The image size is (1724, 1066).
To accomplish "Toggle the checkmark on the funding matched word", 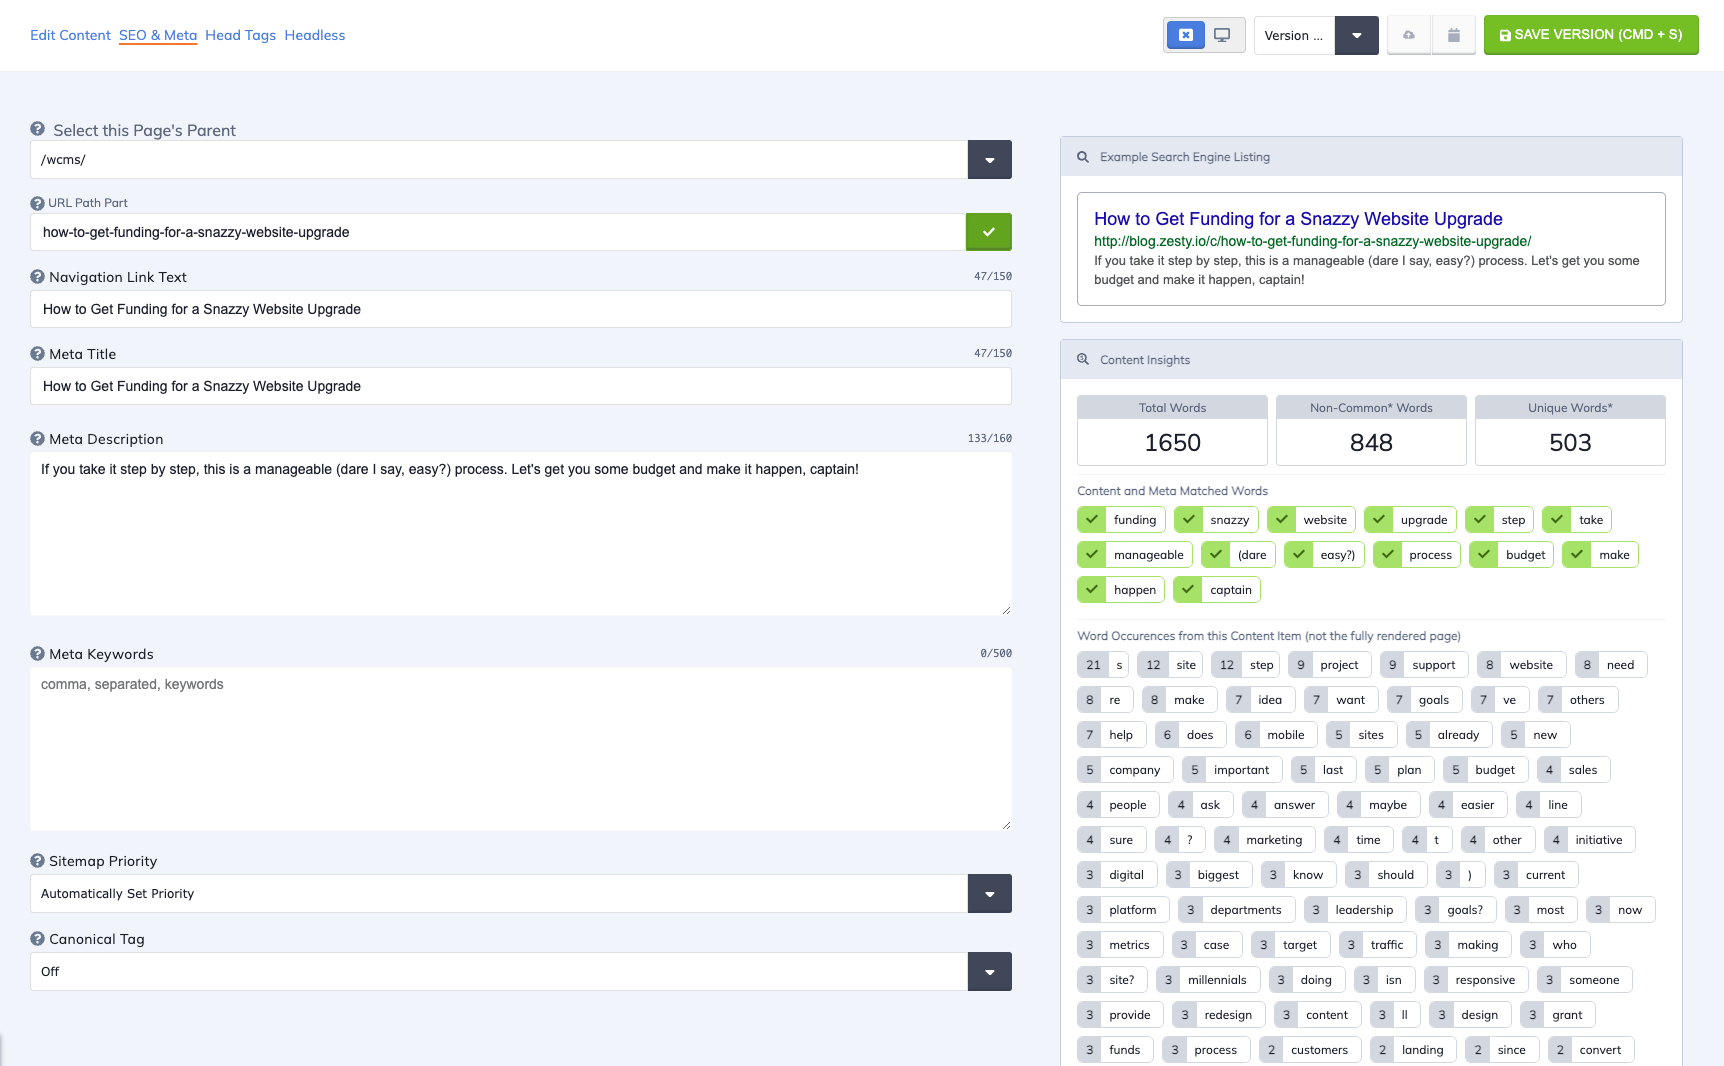I will 1092,519.
